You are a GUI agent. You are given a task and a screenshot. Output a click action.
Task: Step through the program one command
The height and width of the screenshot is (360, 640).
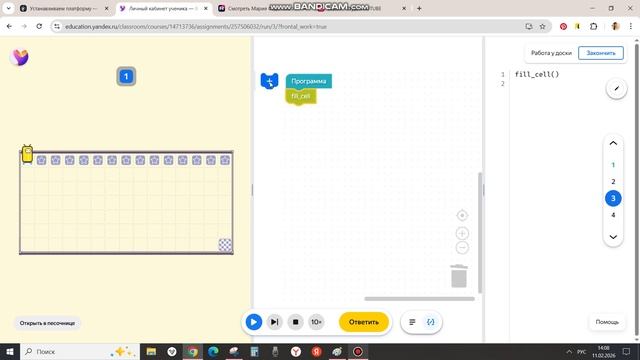[274, 322]
